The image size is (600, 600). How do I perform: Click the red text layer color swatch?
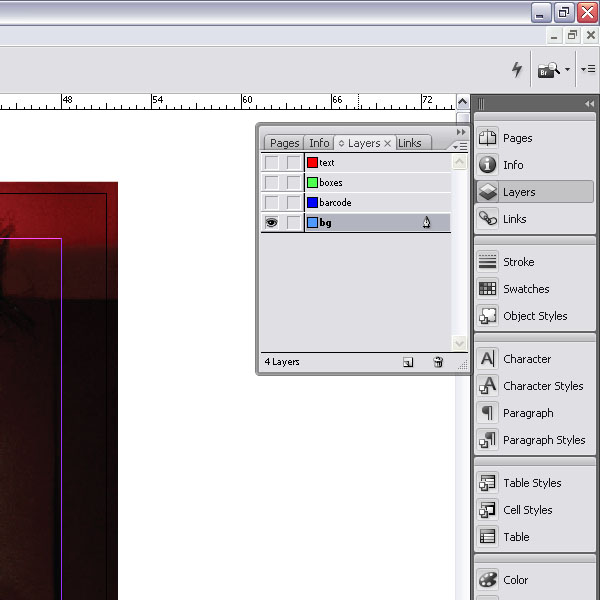pos(312,163)
